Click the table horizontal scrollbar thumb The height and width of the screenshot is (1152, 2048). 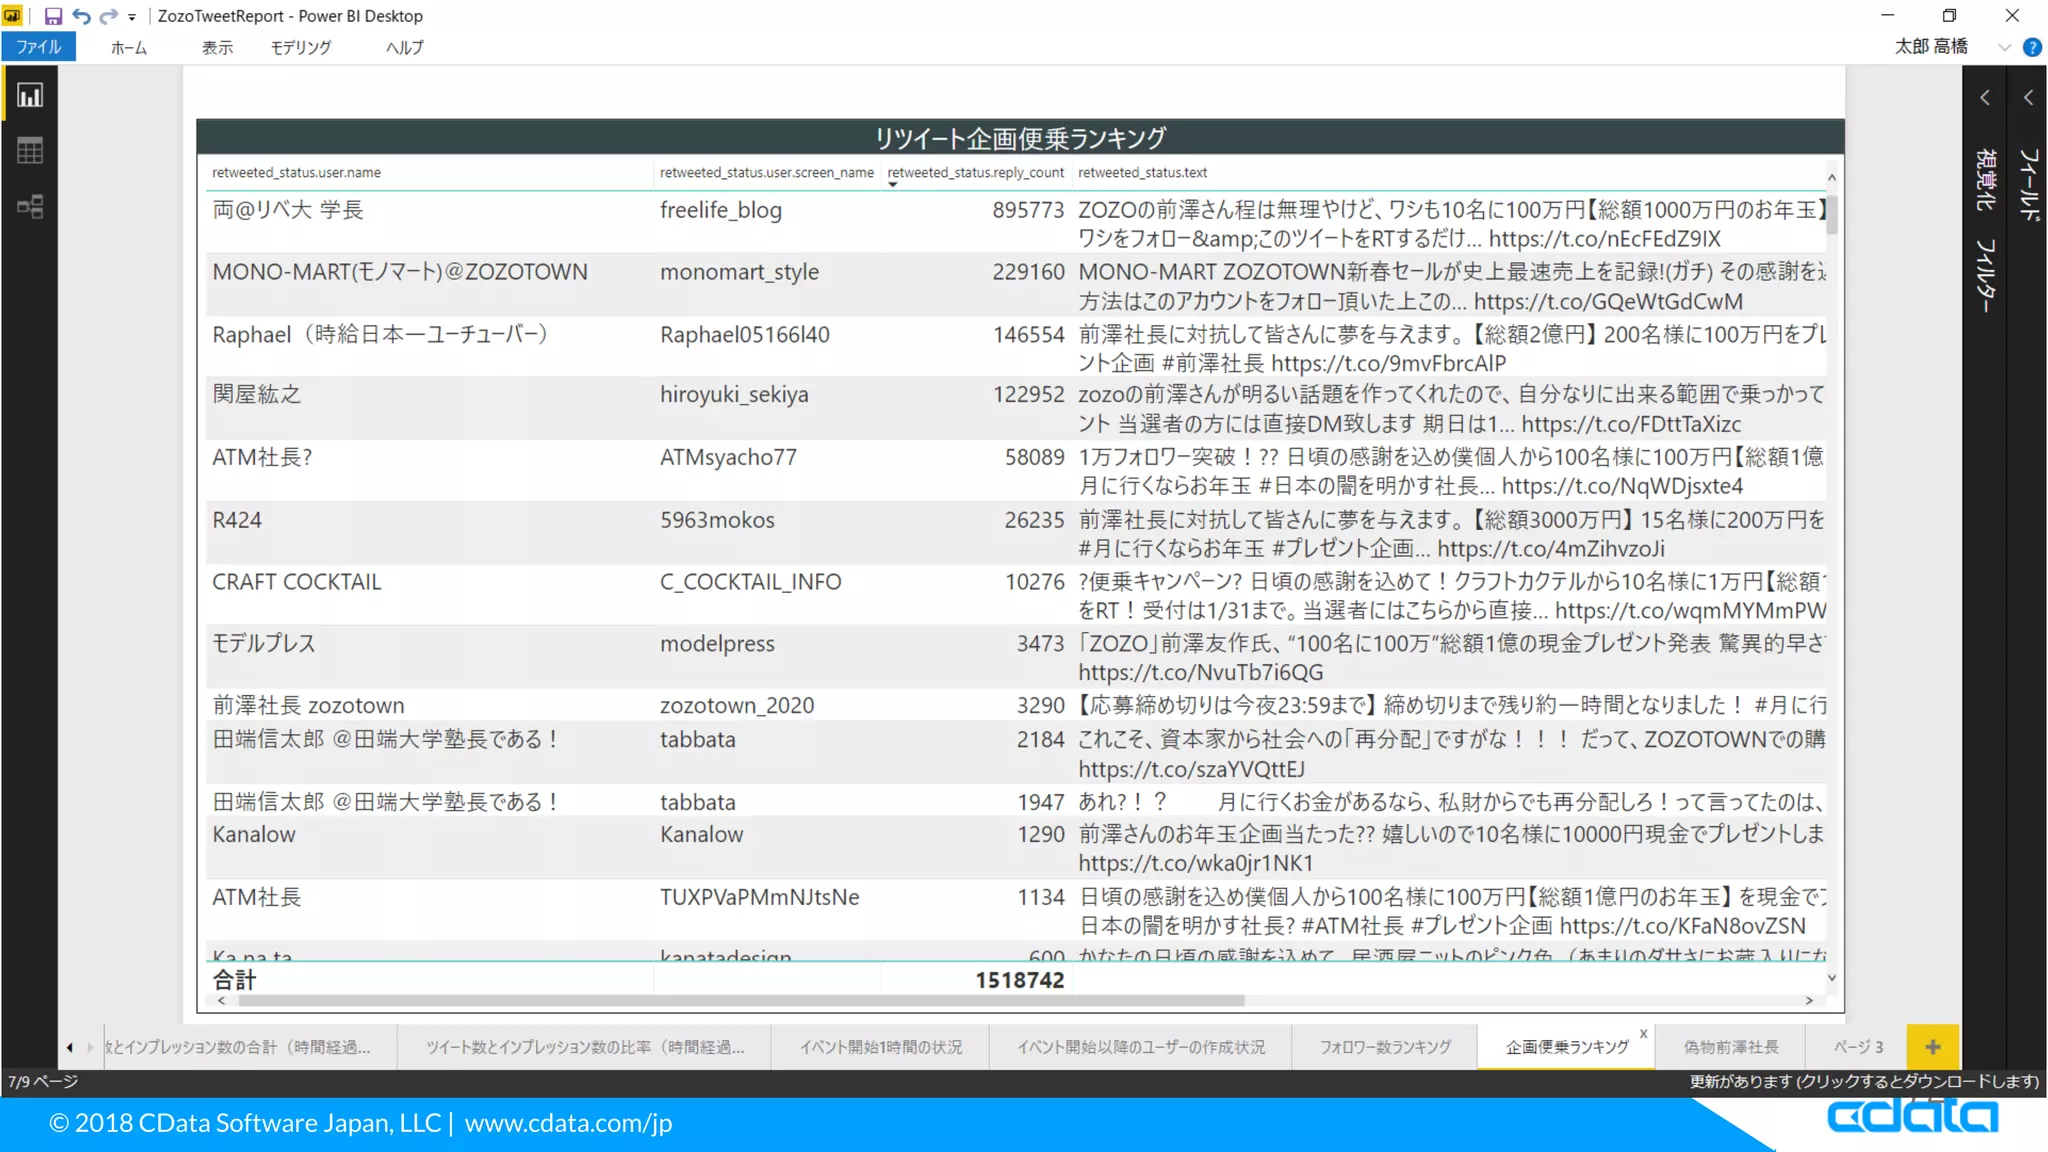coord(741,1000)
